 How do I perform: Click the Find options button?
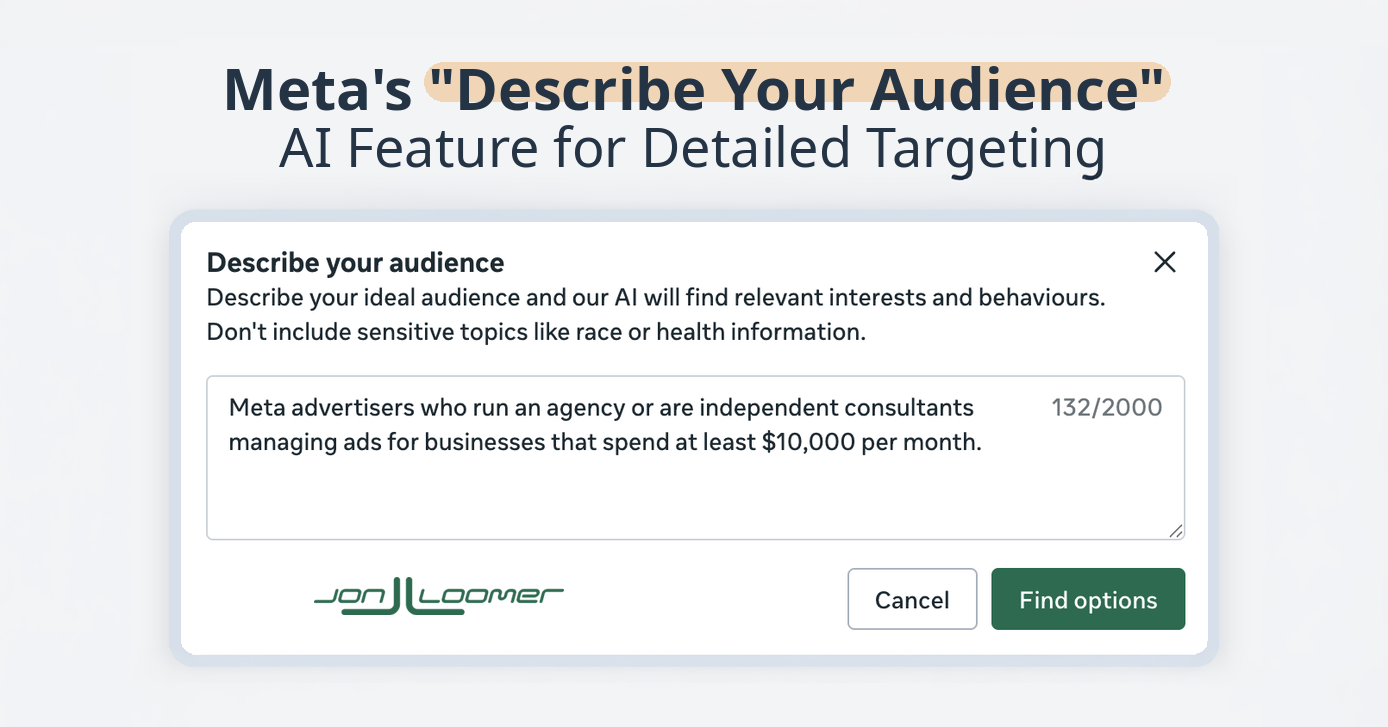1088,600
